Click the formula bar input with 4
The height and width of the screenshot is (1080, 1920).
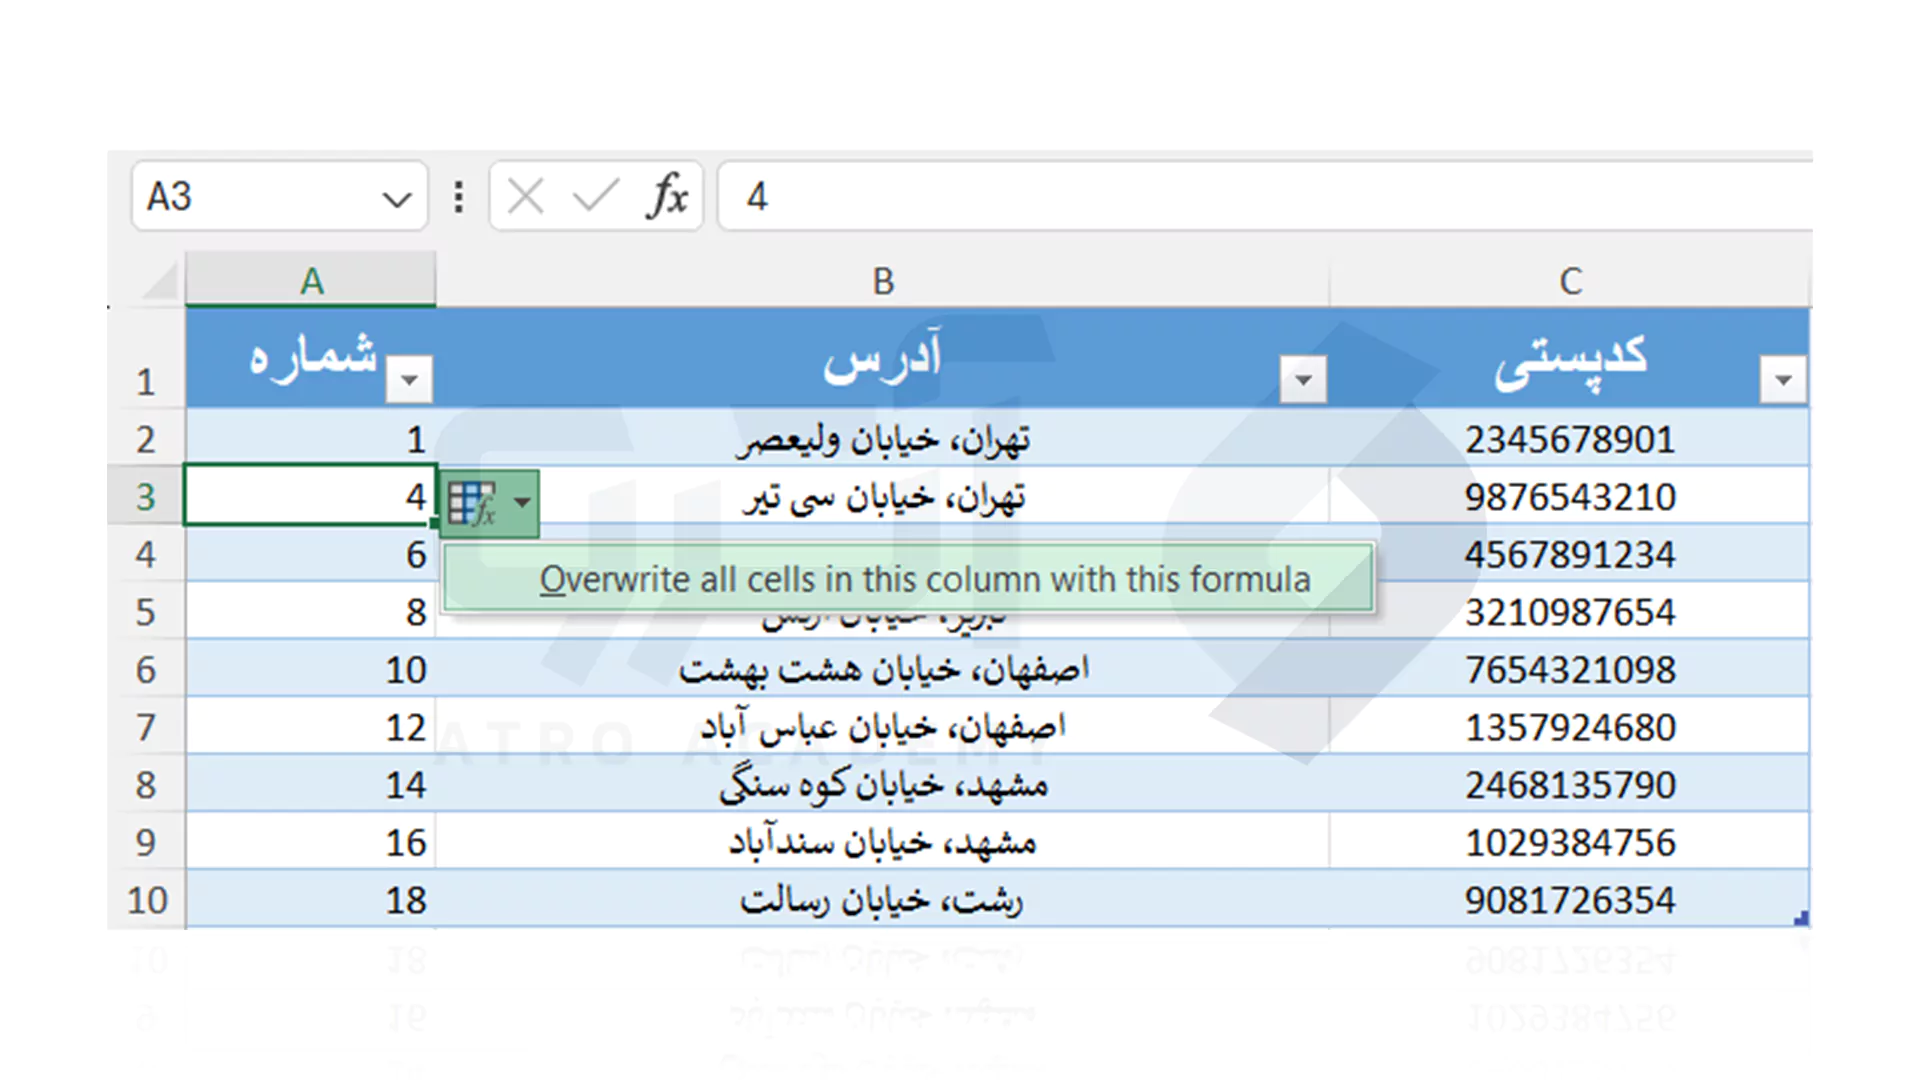click(1265, 197)
